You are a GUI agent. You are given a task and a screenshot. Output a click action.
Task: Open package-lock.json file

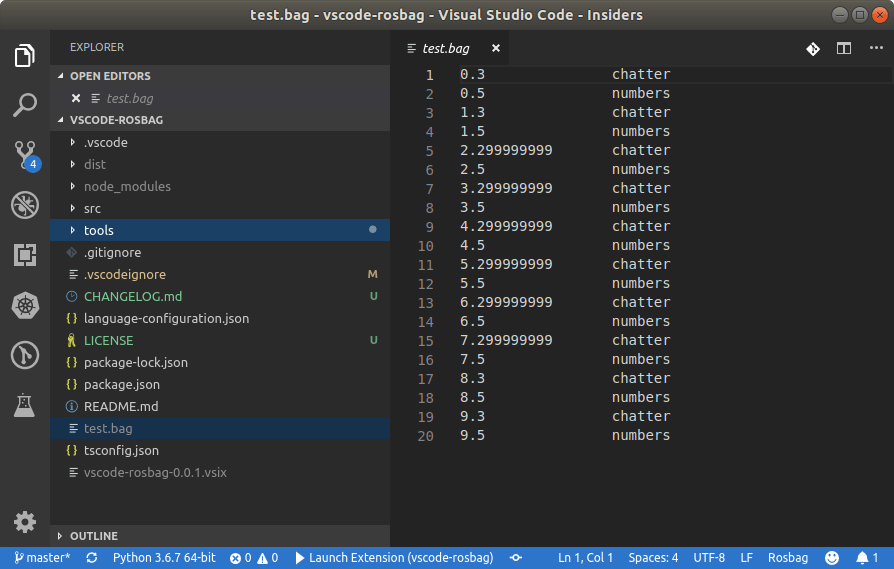tap(220, 362)
